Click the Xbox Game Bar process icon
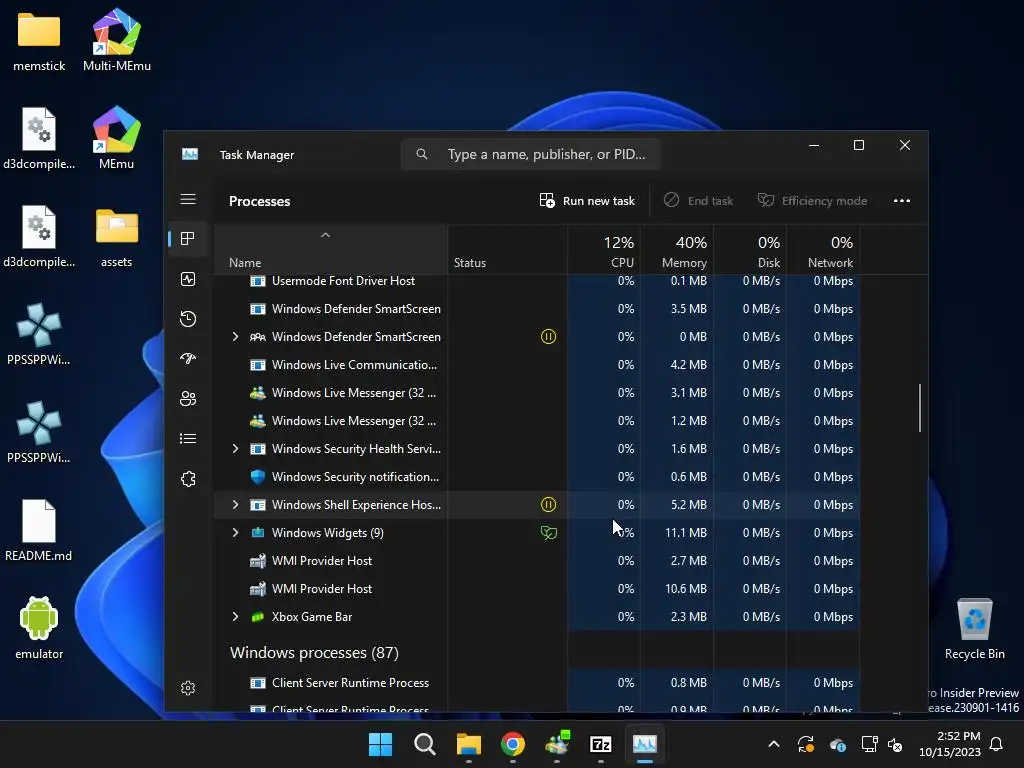Viewport: 1024px width, 768px height. [258, 617]
